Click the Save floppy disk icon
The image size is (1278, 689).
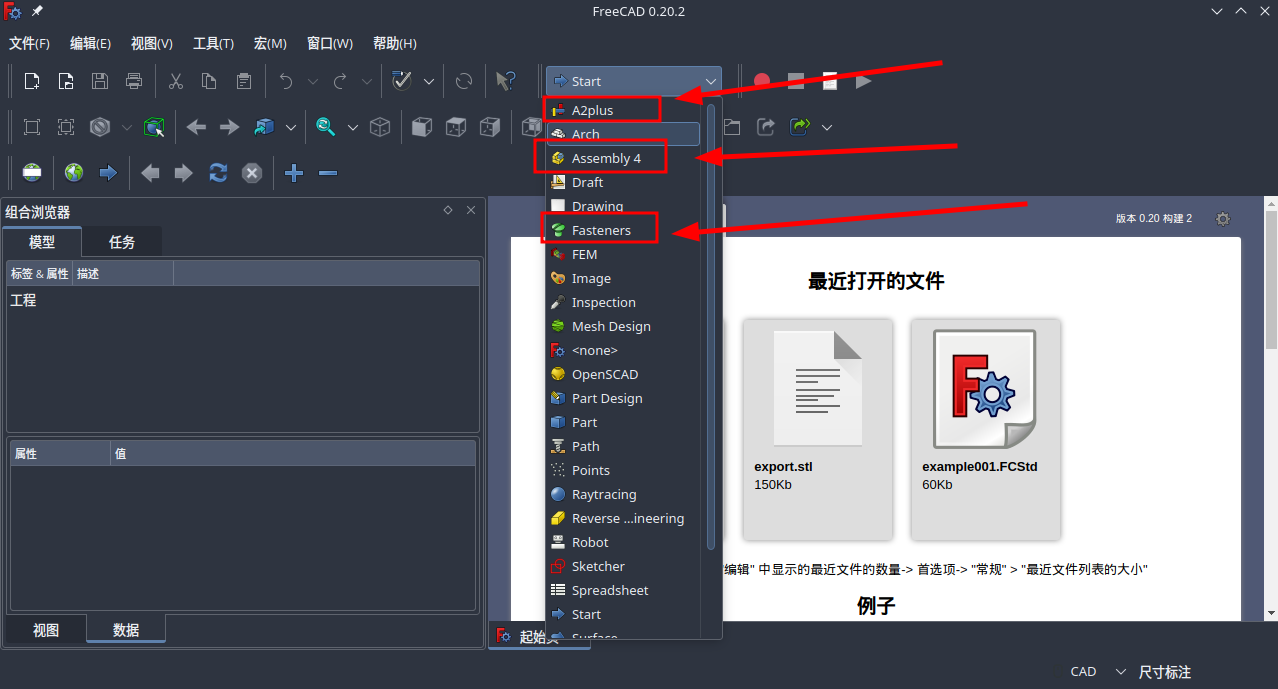pos(100,81)
